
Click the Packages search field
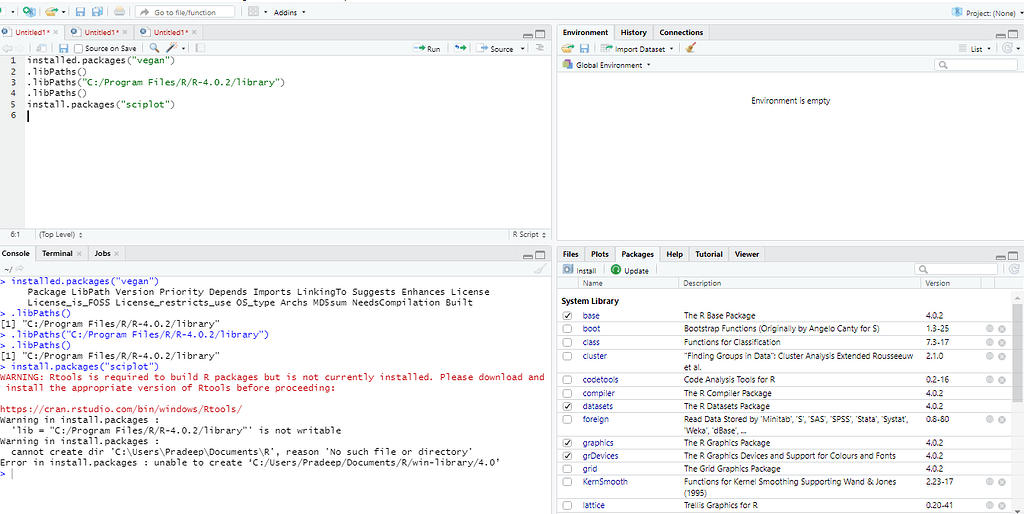[x=955, y=269]
